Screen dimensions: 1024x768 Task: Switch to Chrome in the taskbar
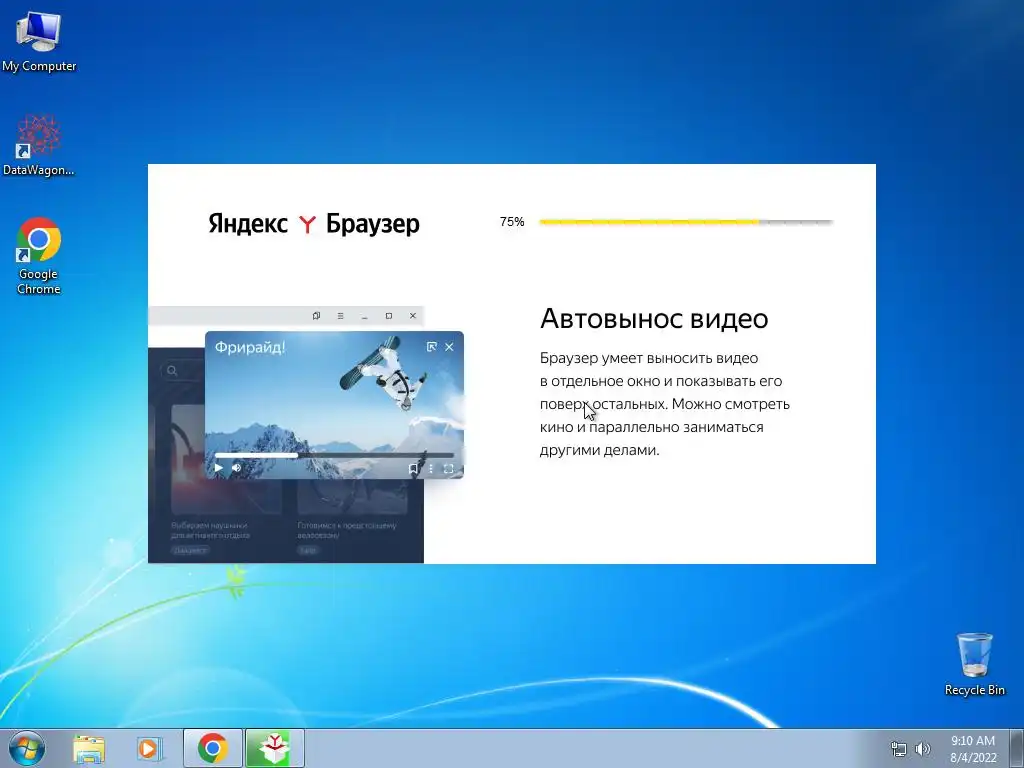213,748
